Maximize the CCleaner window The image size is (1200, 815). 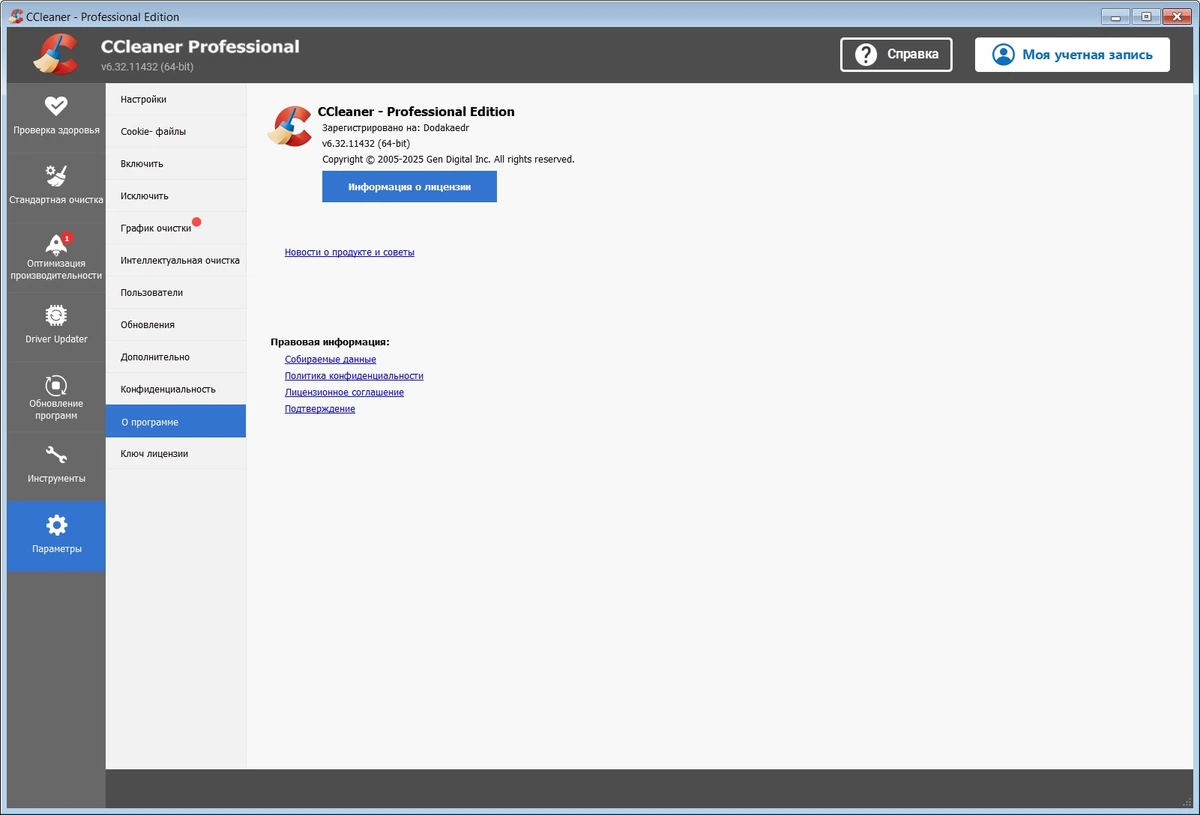(1145, 15)
